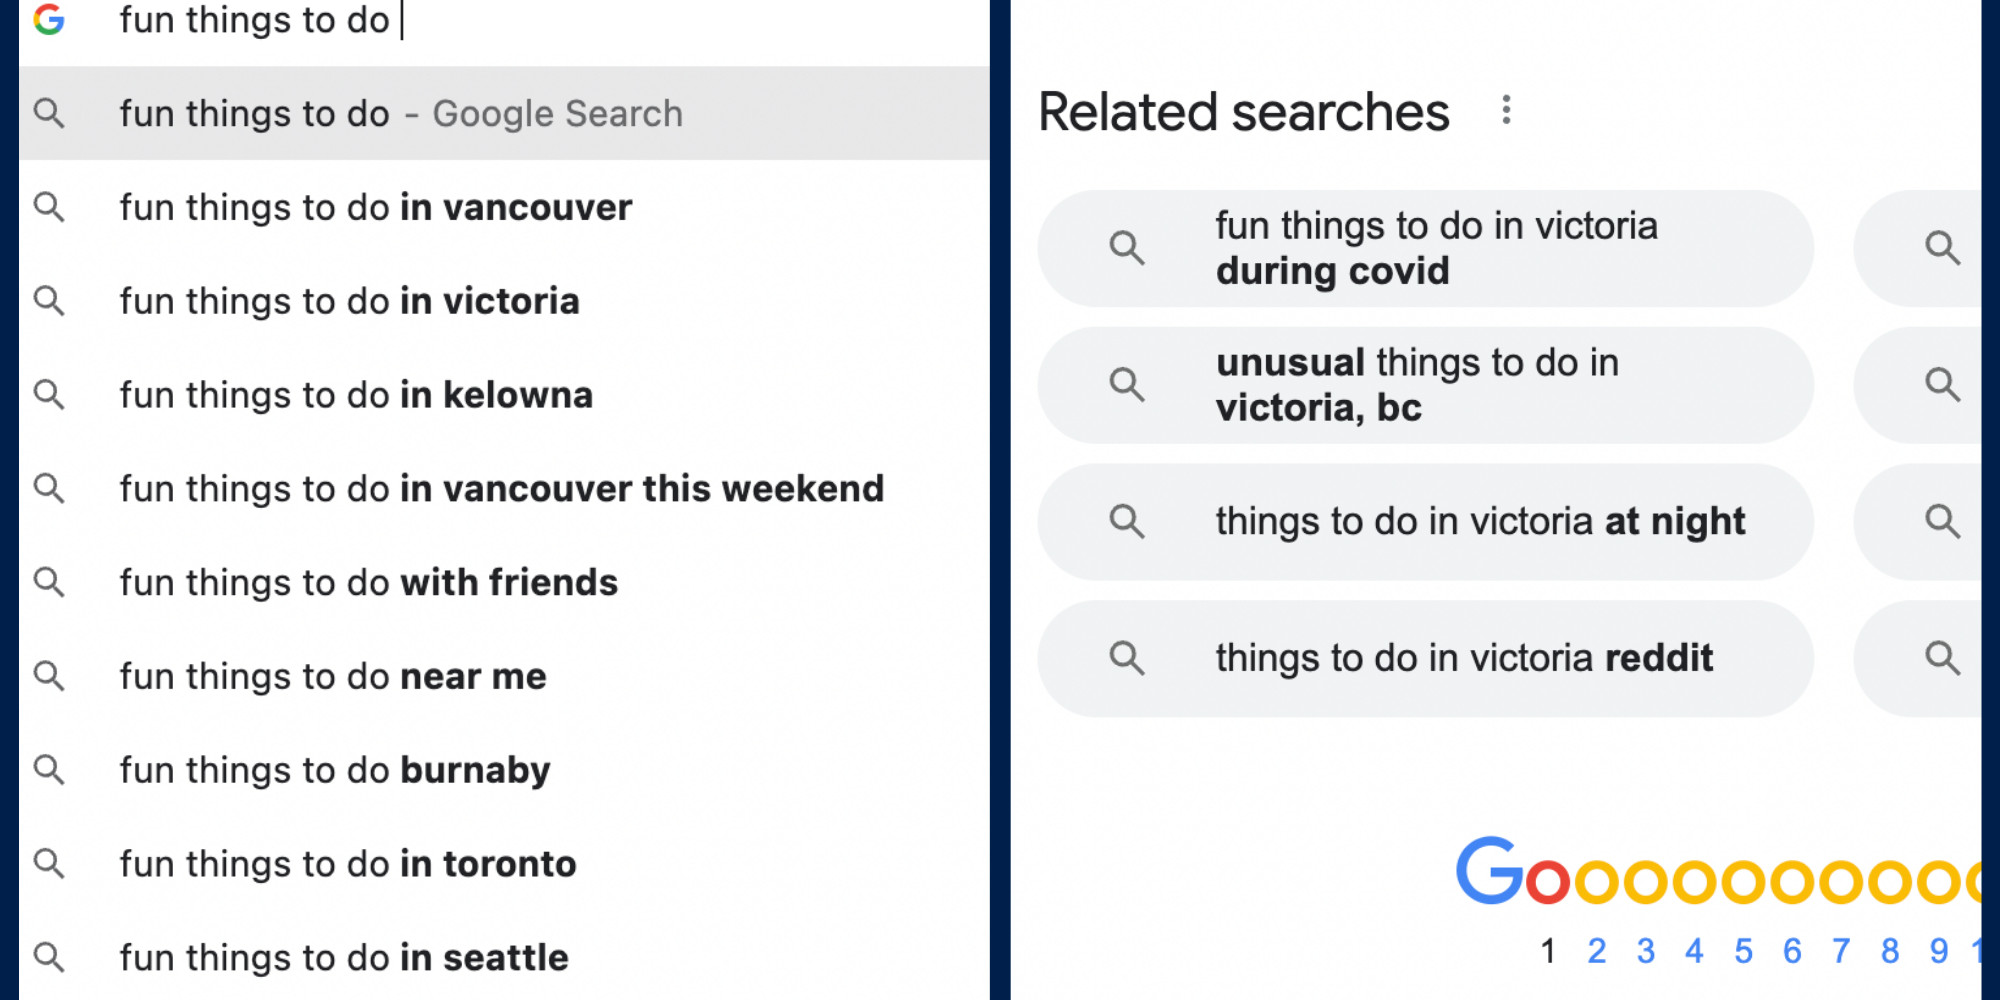Click the magnifier icon beside "fun things to do with friends"
The height and width of the screenshot is (1000, 2000).
click(49, 582)
